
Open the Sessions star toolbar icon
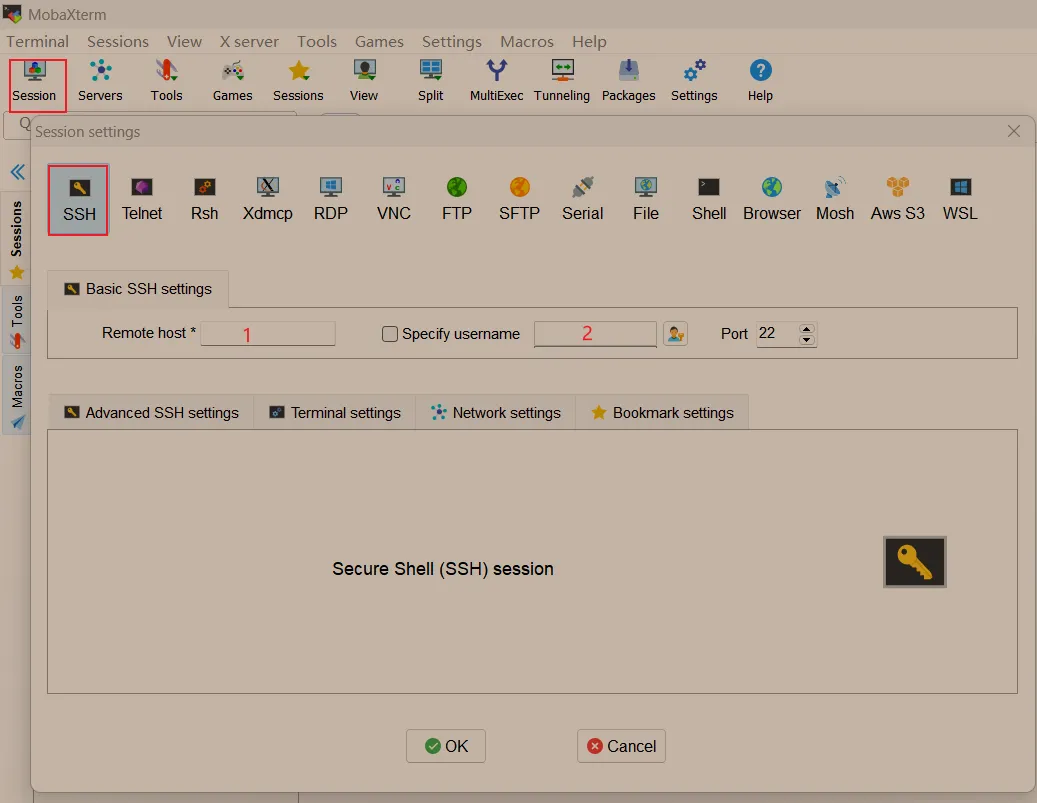click(298, 81)
